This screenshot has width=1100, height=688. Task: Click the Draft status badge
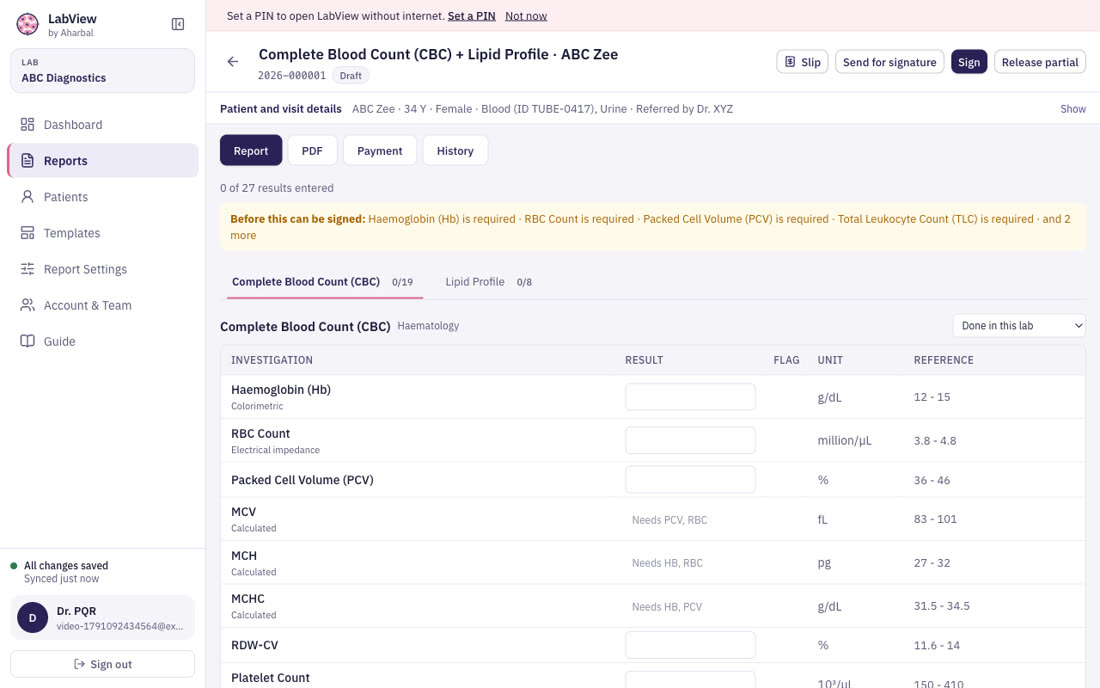351,75
